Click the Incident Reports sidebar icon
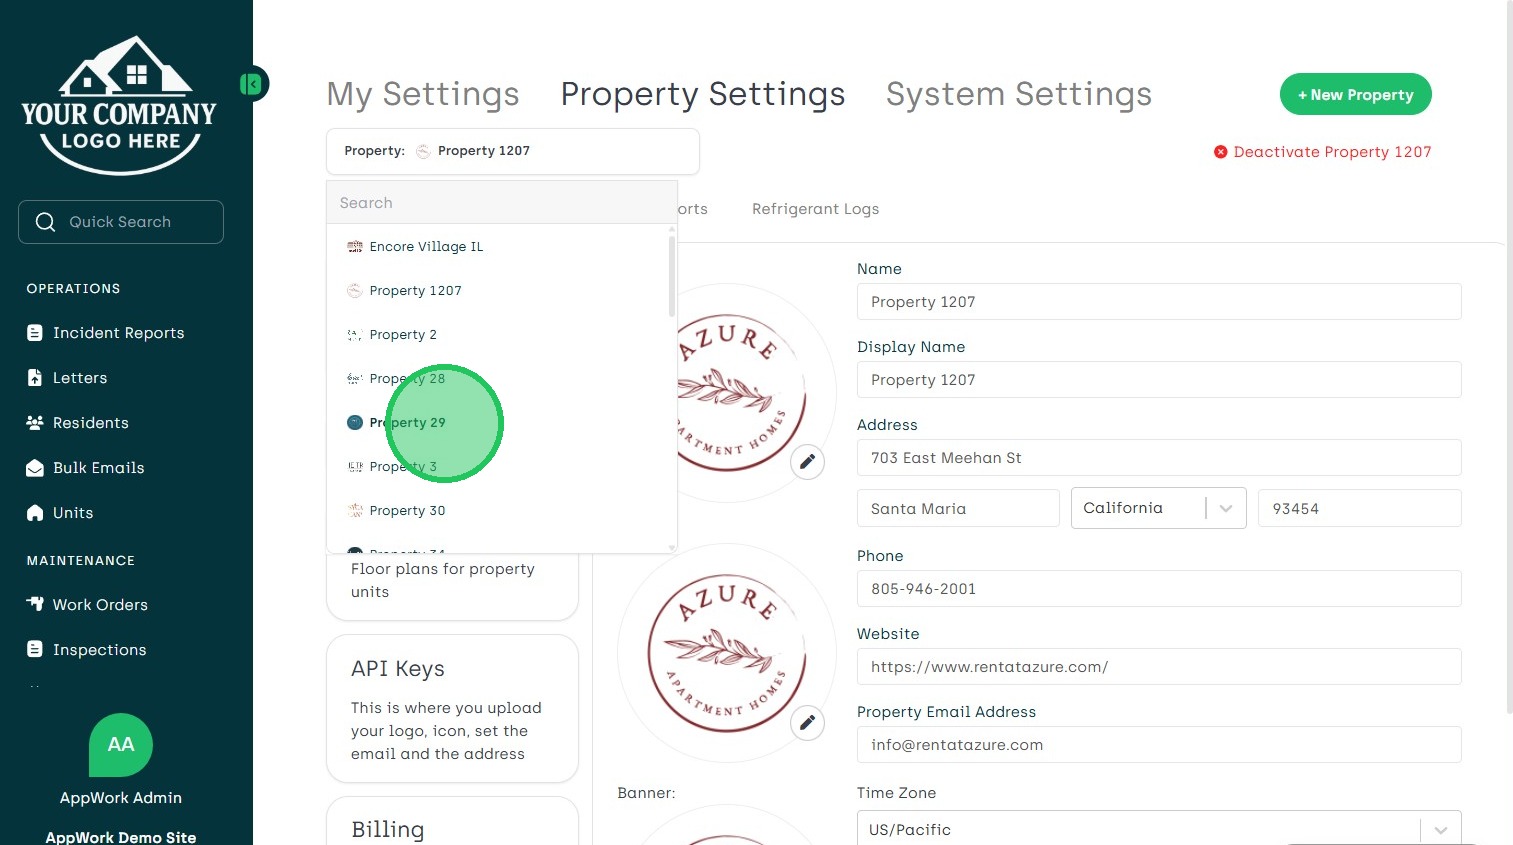The height and width of the screenshot is (845, 1513). tap(35, 333)
